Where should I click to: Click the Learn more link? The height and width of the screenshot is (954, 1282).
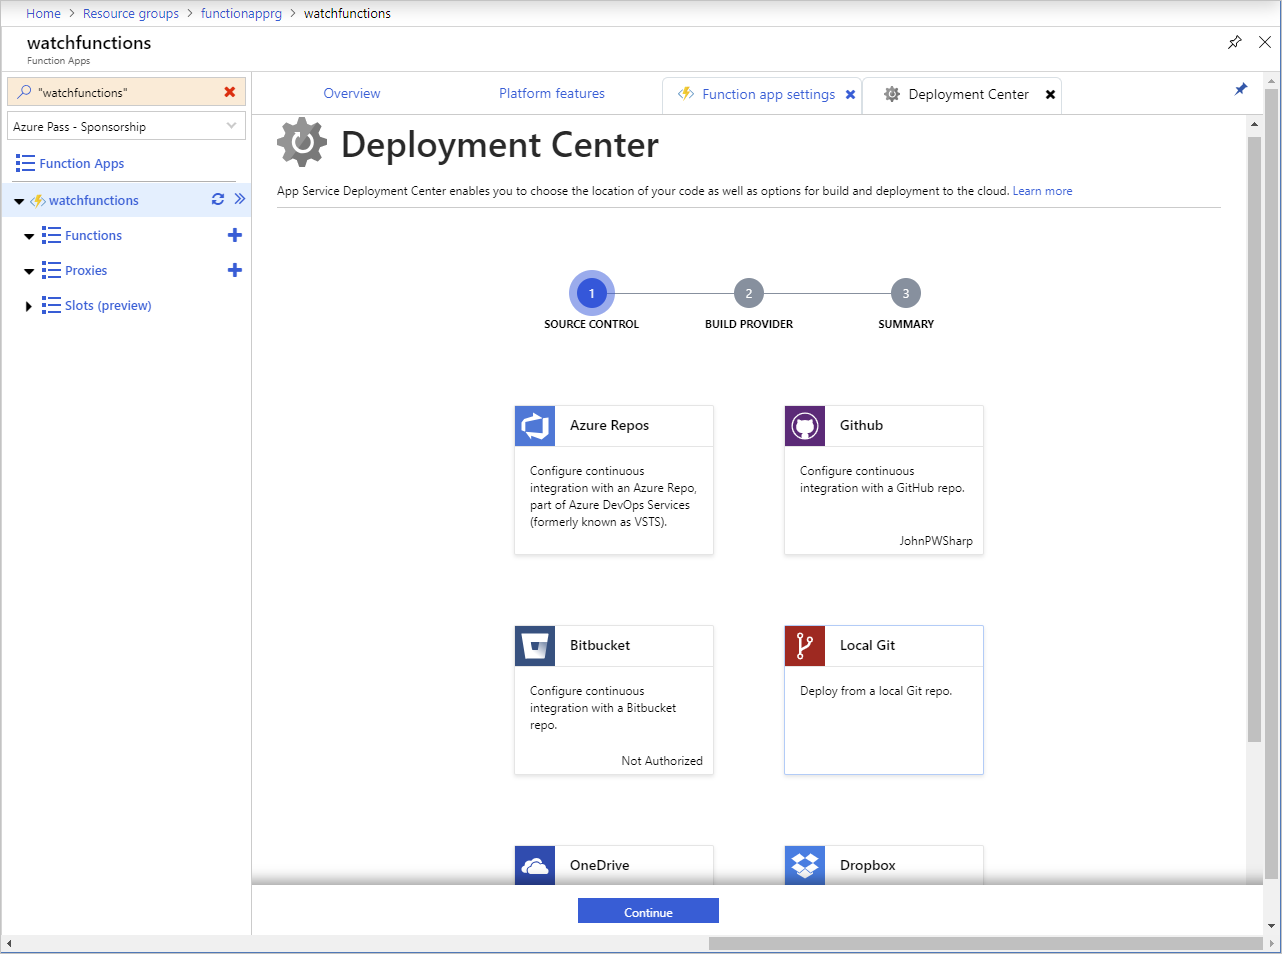coord(1042,191)
